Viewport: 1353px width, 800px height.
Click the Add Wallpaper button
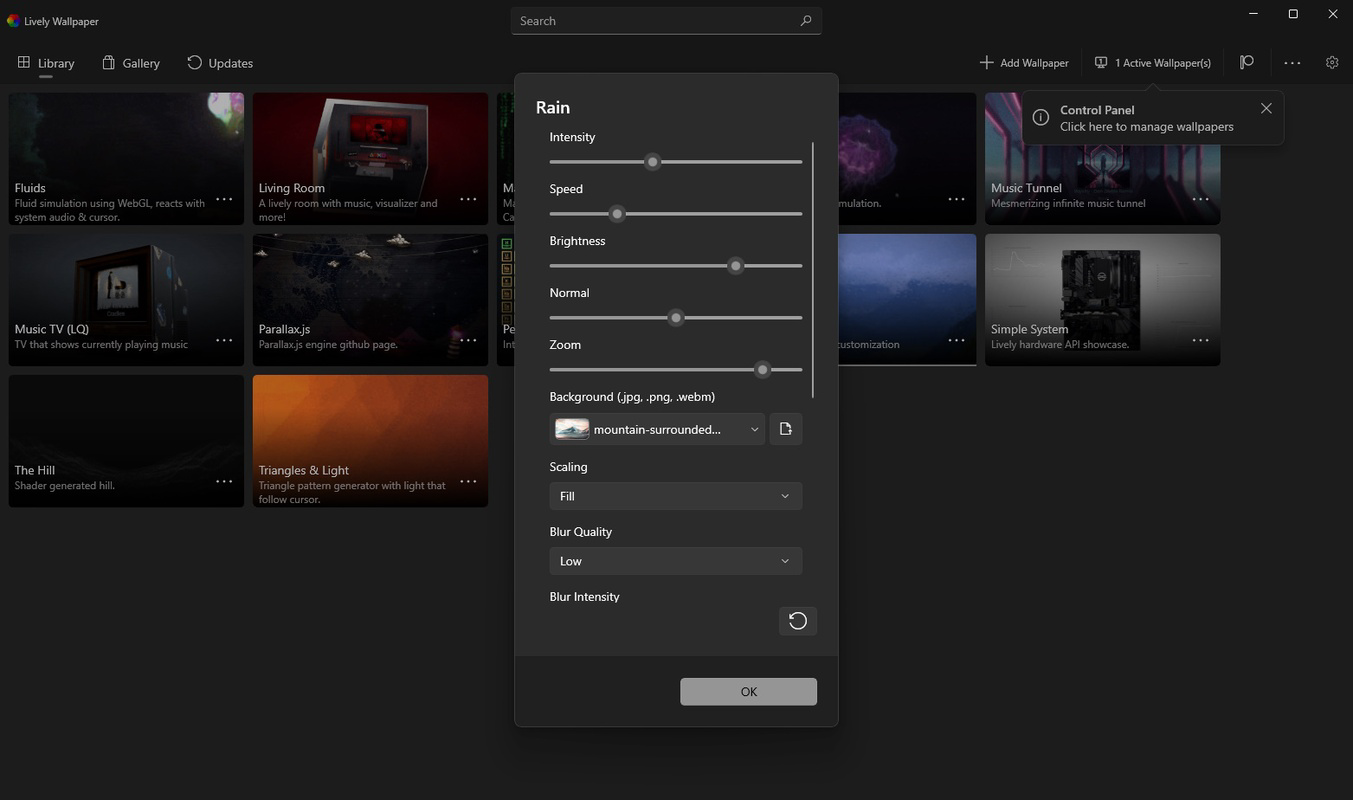(1024, 63)
